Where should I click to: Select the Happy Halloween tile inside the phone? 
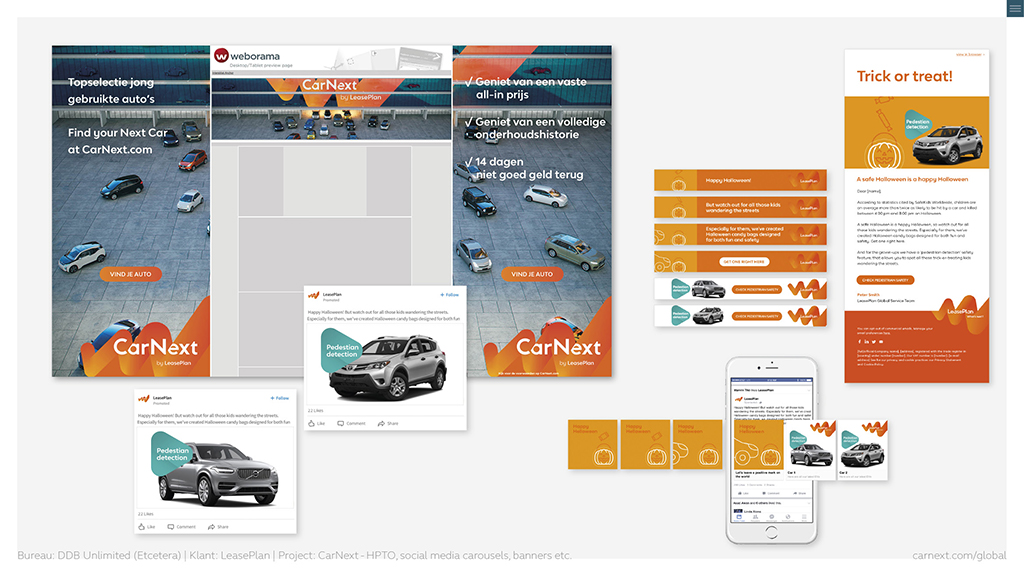coord(758,445)
